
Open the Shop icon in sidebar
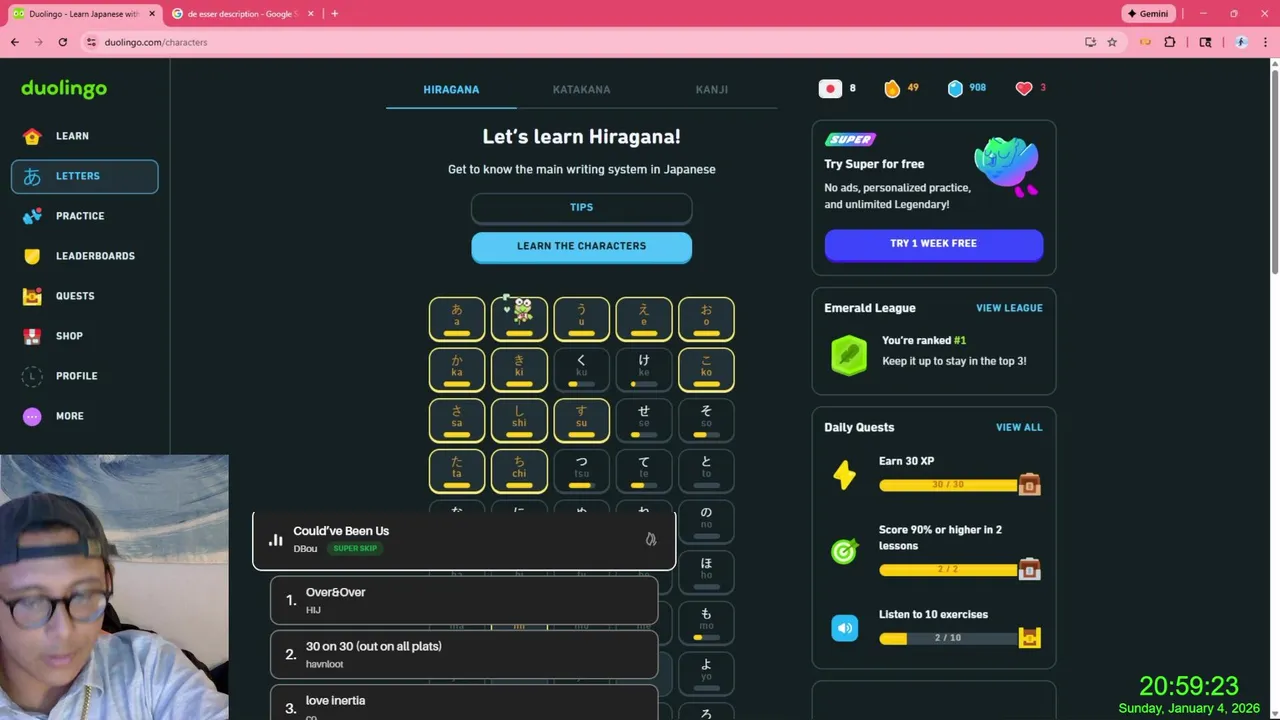pyautogui.click(x=32, y=336)
